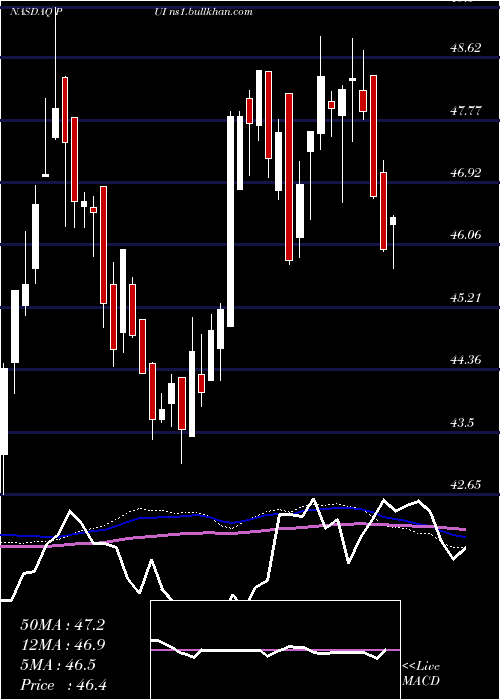This screenshot has height=700, width=500.
Task: Click the 46.06 price axis label
Action: click(x=466, y=234)
